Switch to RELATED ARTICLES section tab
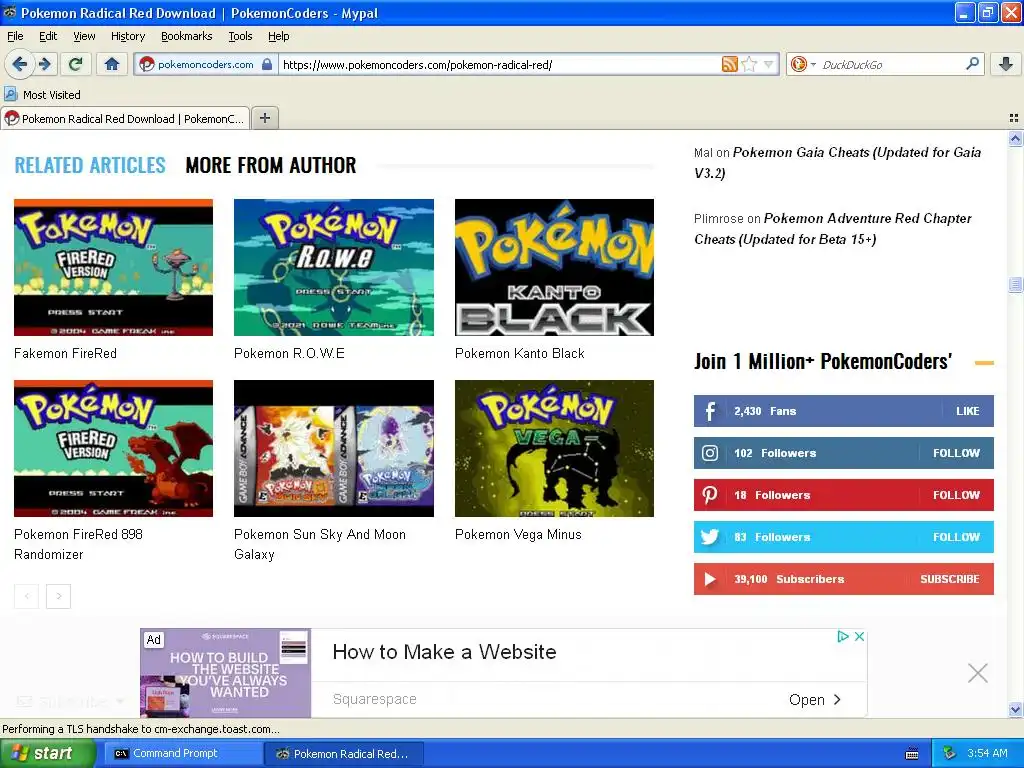This screenshot has height=768, width=1024. (90, 165)
